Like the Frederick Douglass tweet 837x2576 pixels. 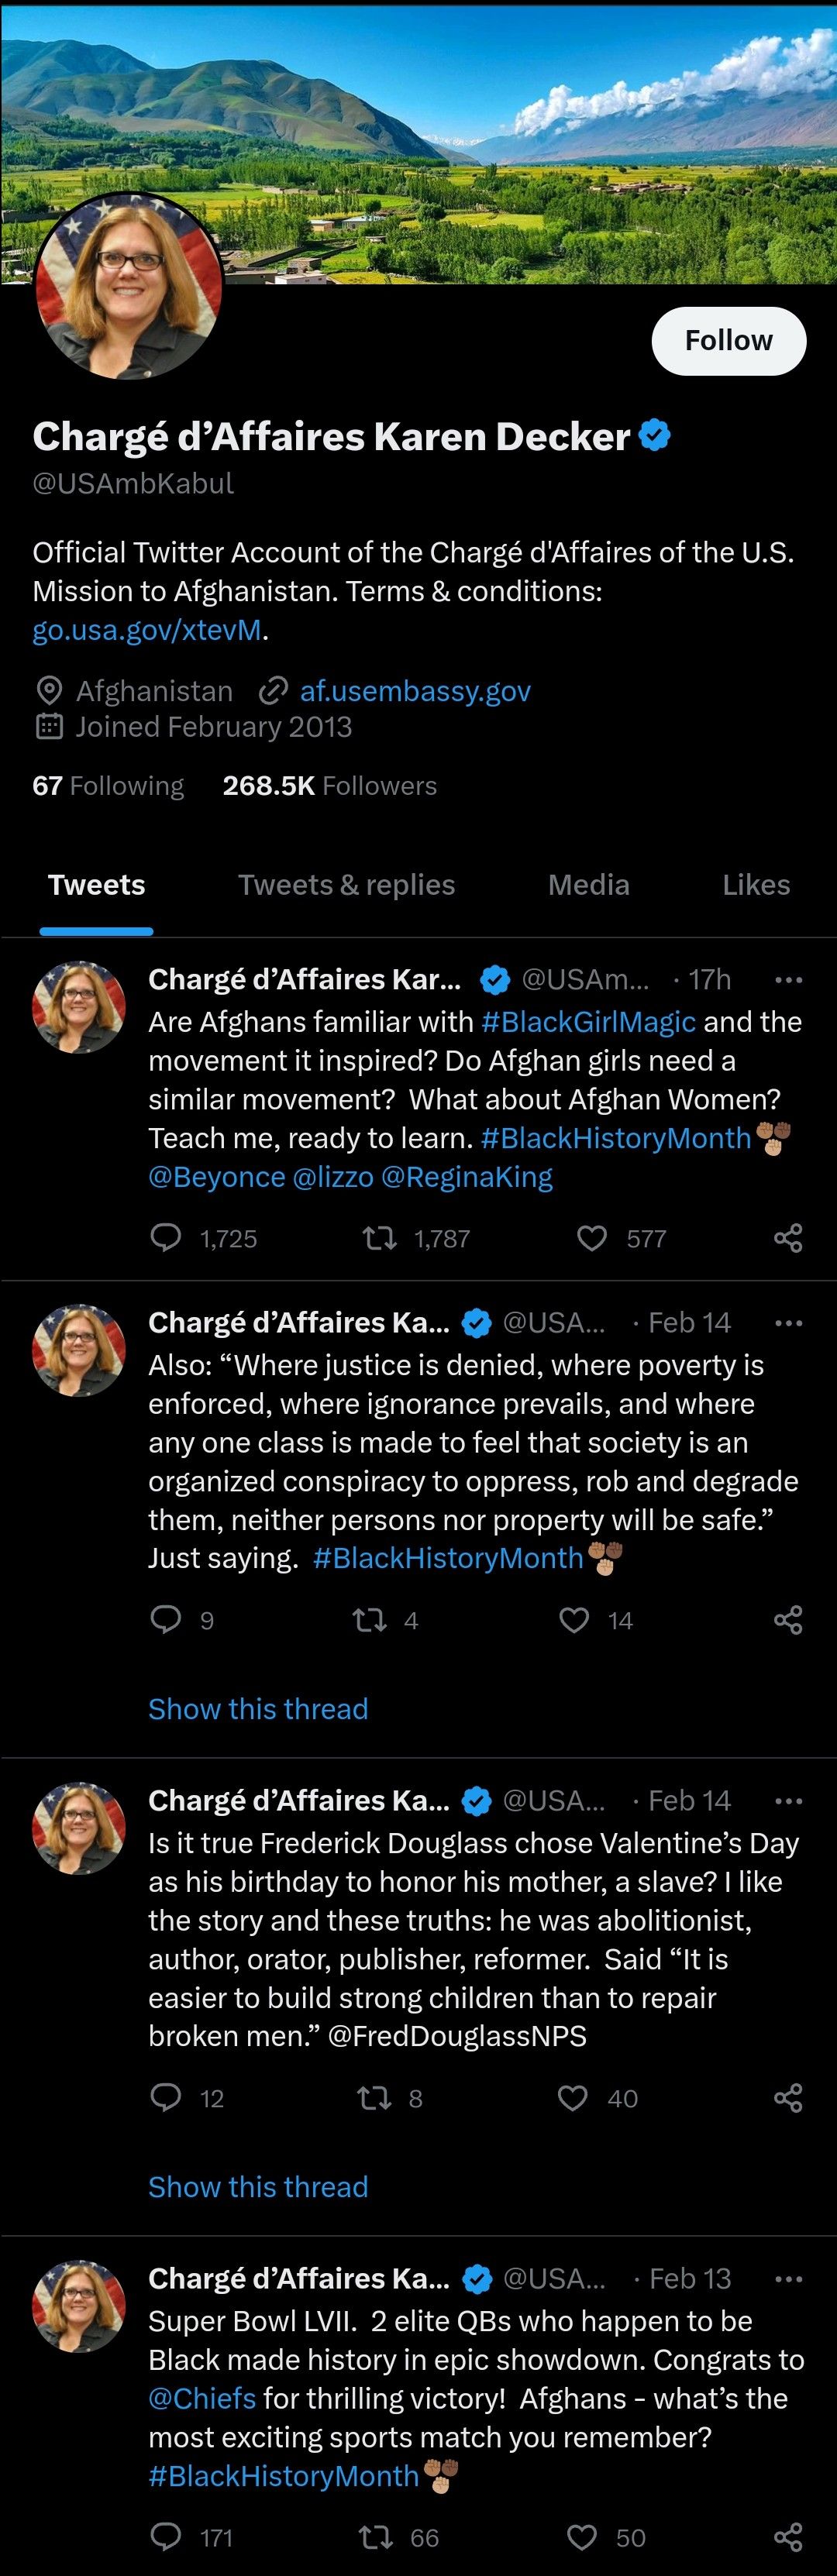[x=573, y=2098]
